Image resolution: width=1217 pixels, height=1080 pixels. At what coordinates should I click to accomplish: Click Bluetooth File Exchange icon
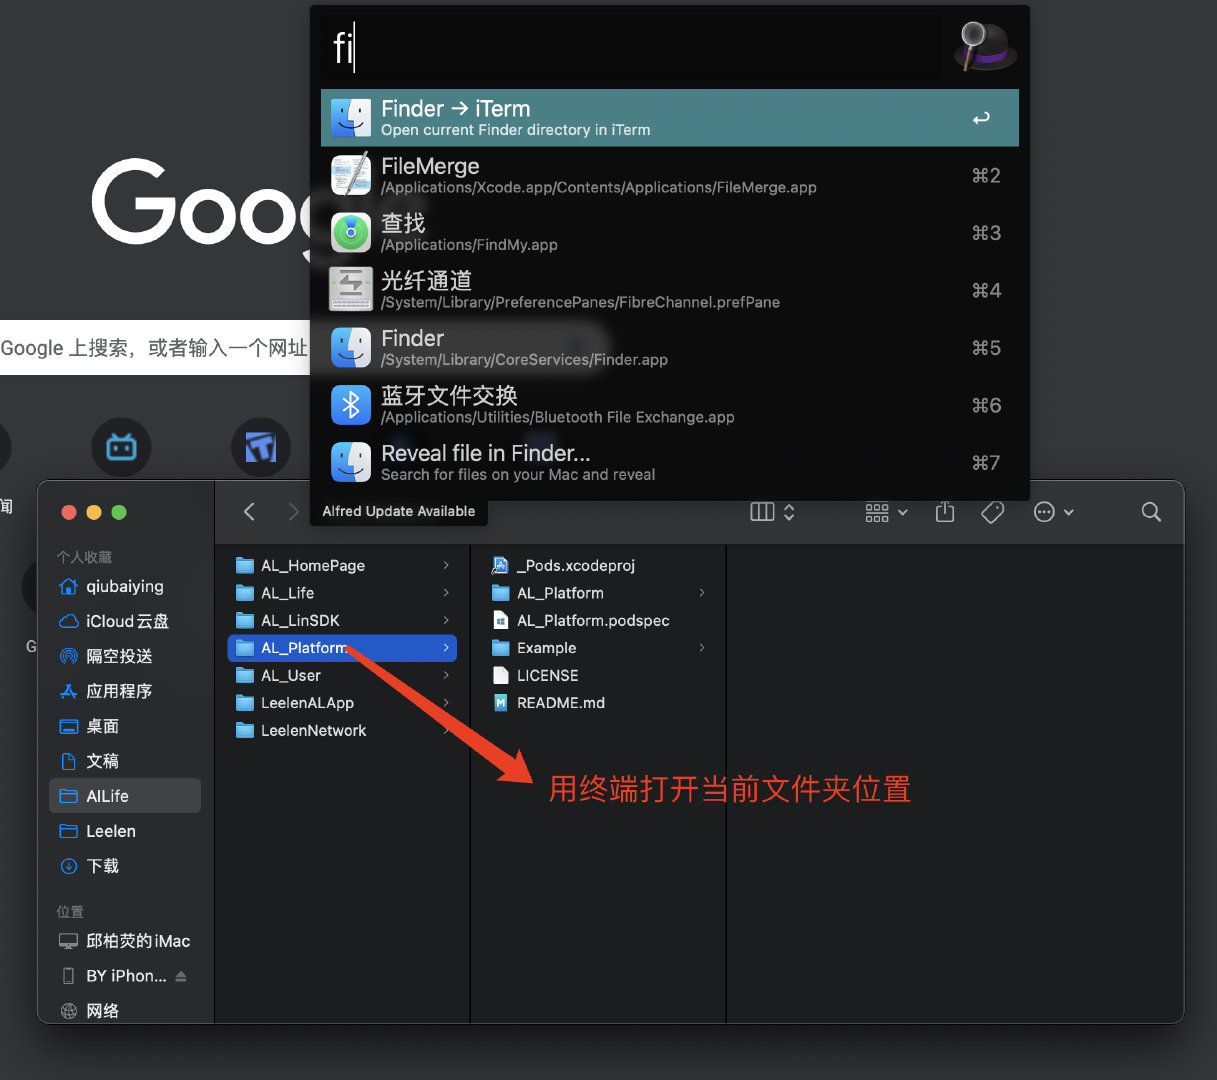351,405
